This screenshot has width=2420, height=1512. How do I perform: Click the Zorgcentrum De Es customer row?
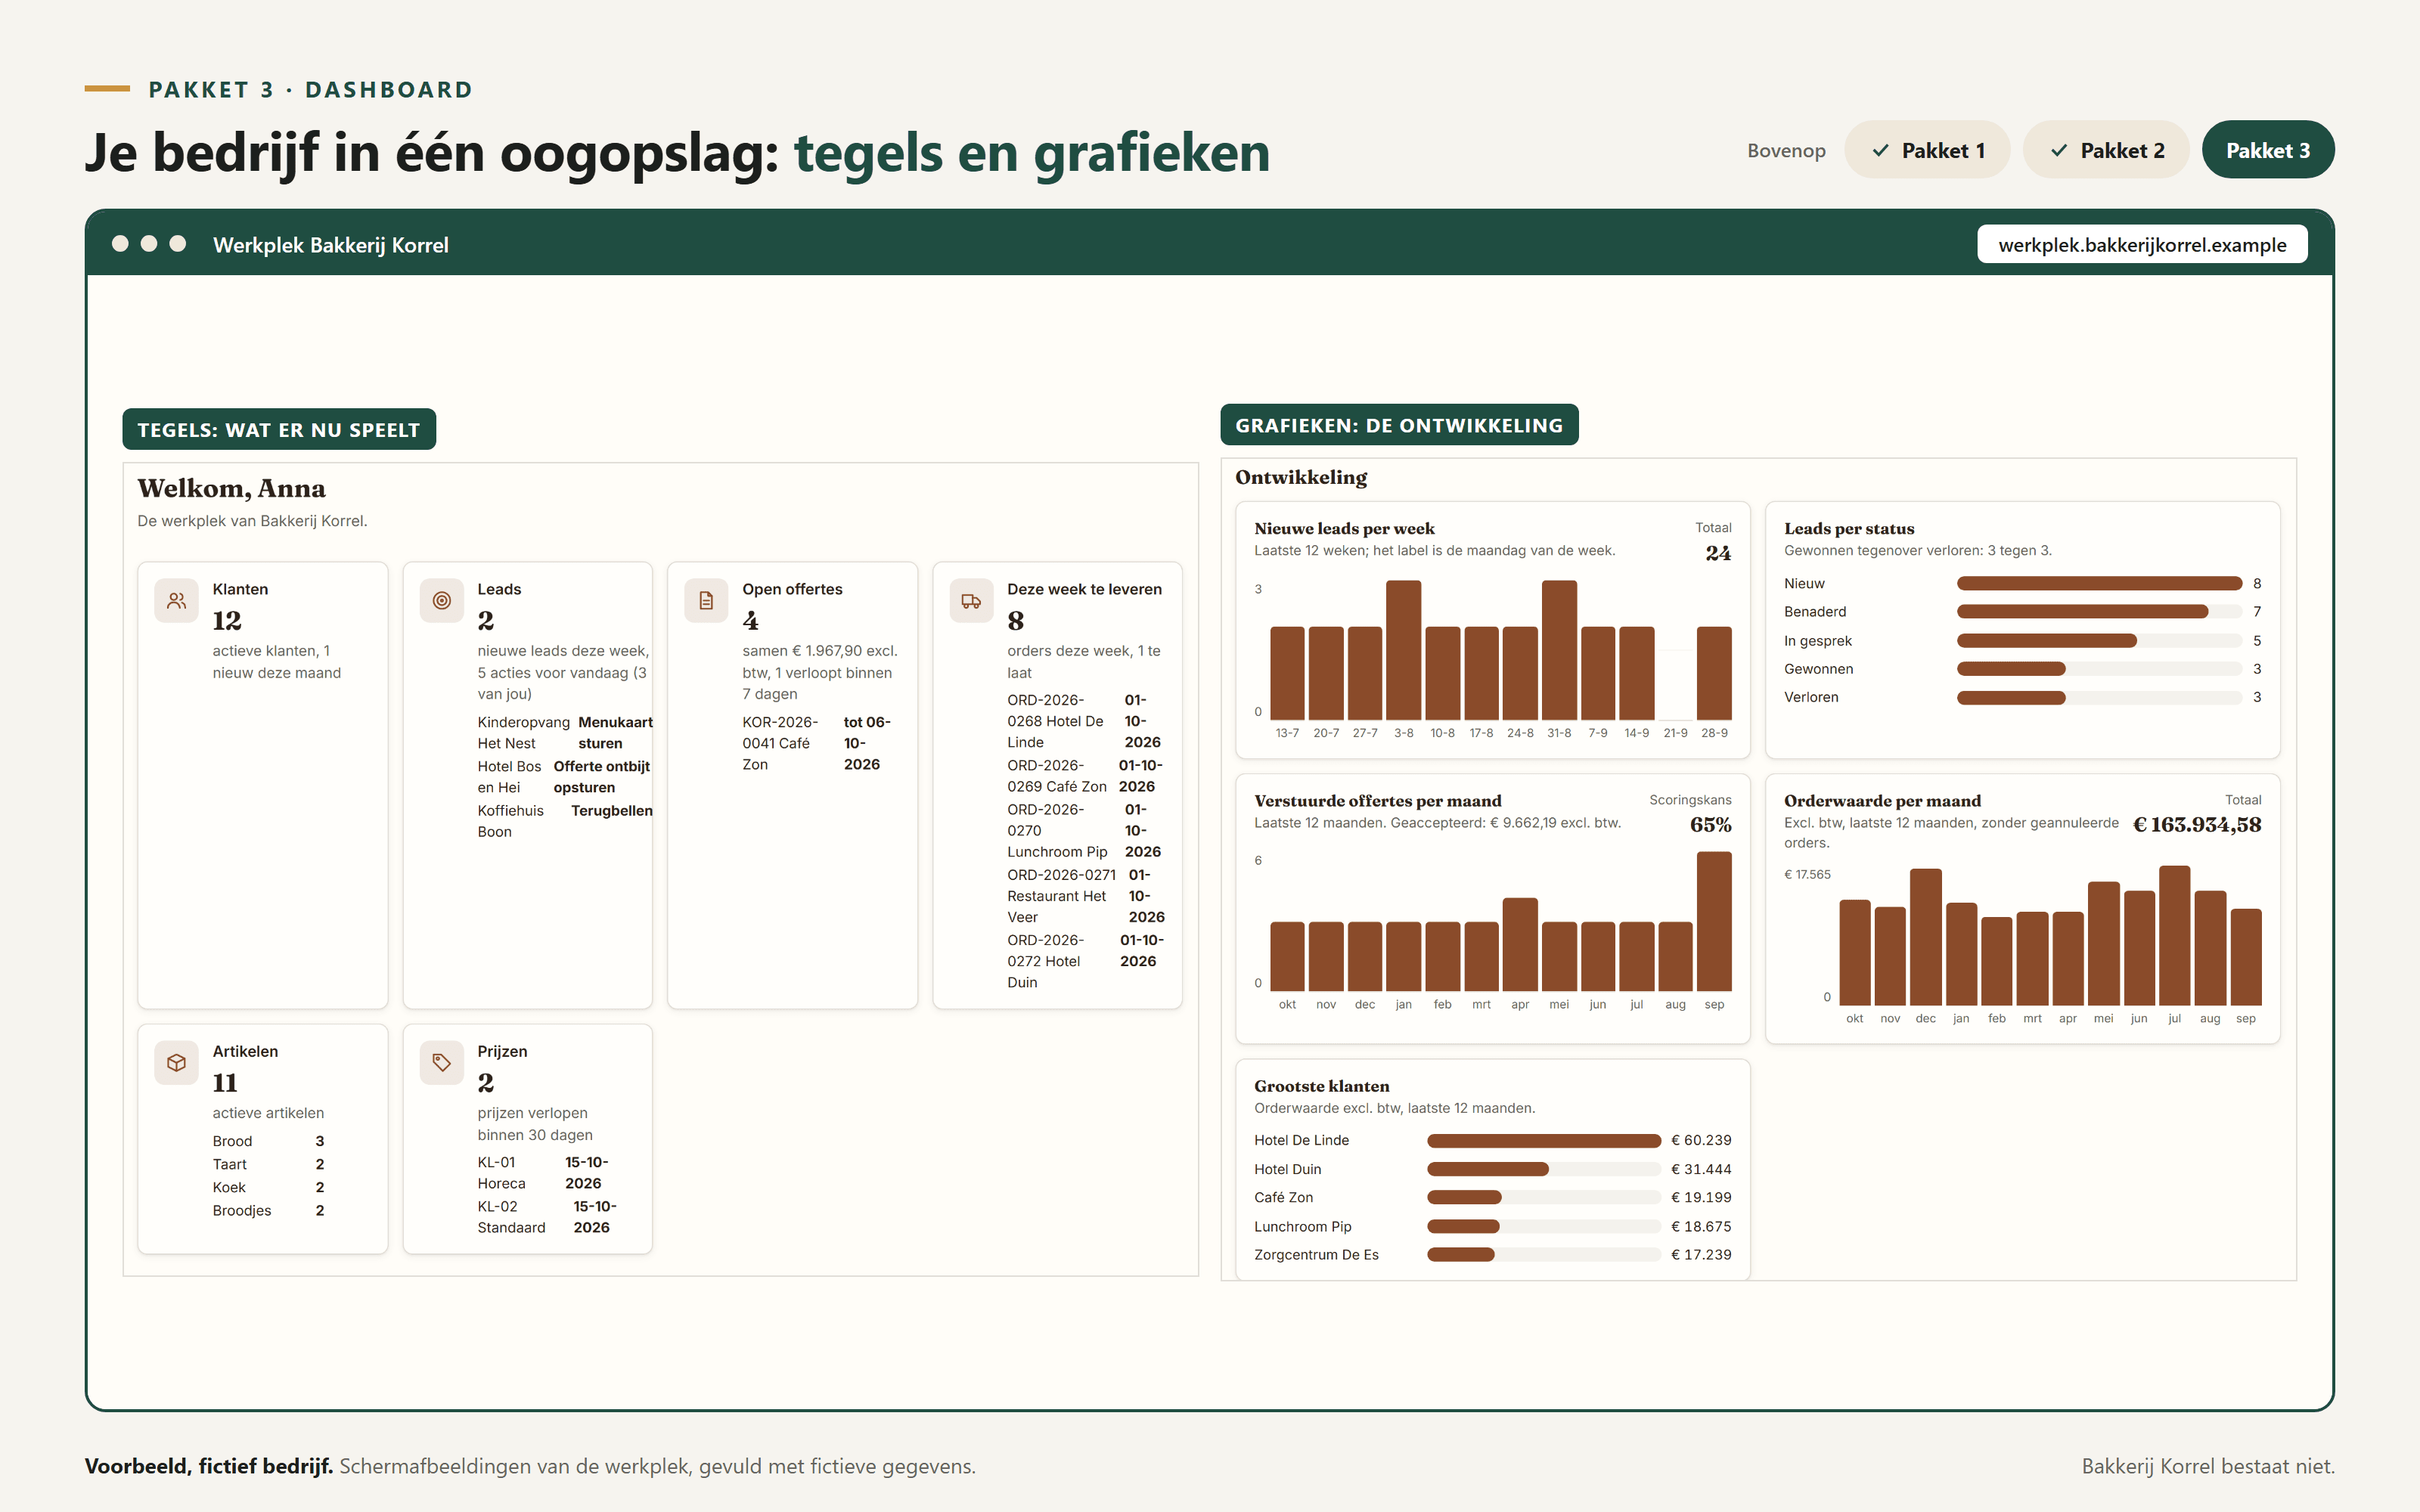click(x=1492, y=1254)
